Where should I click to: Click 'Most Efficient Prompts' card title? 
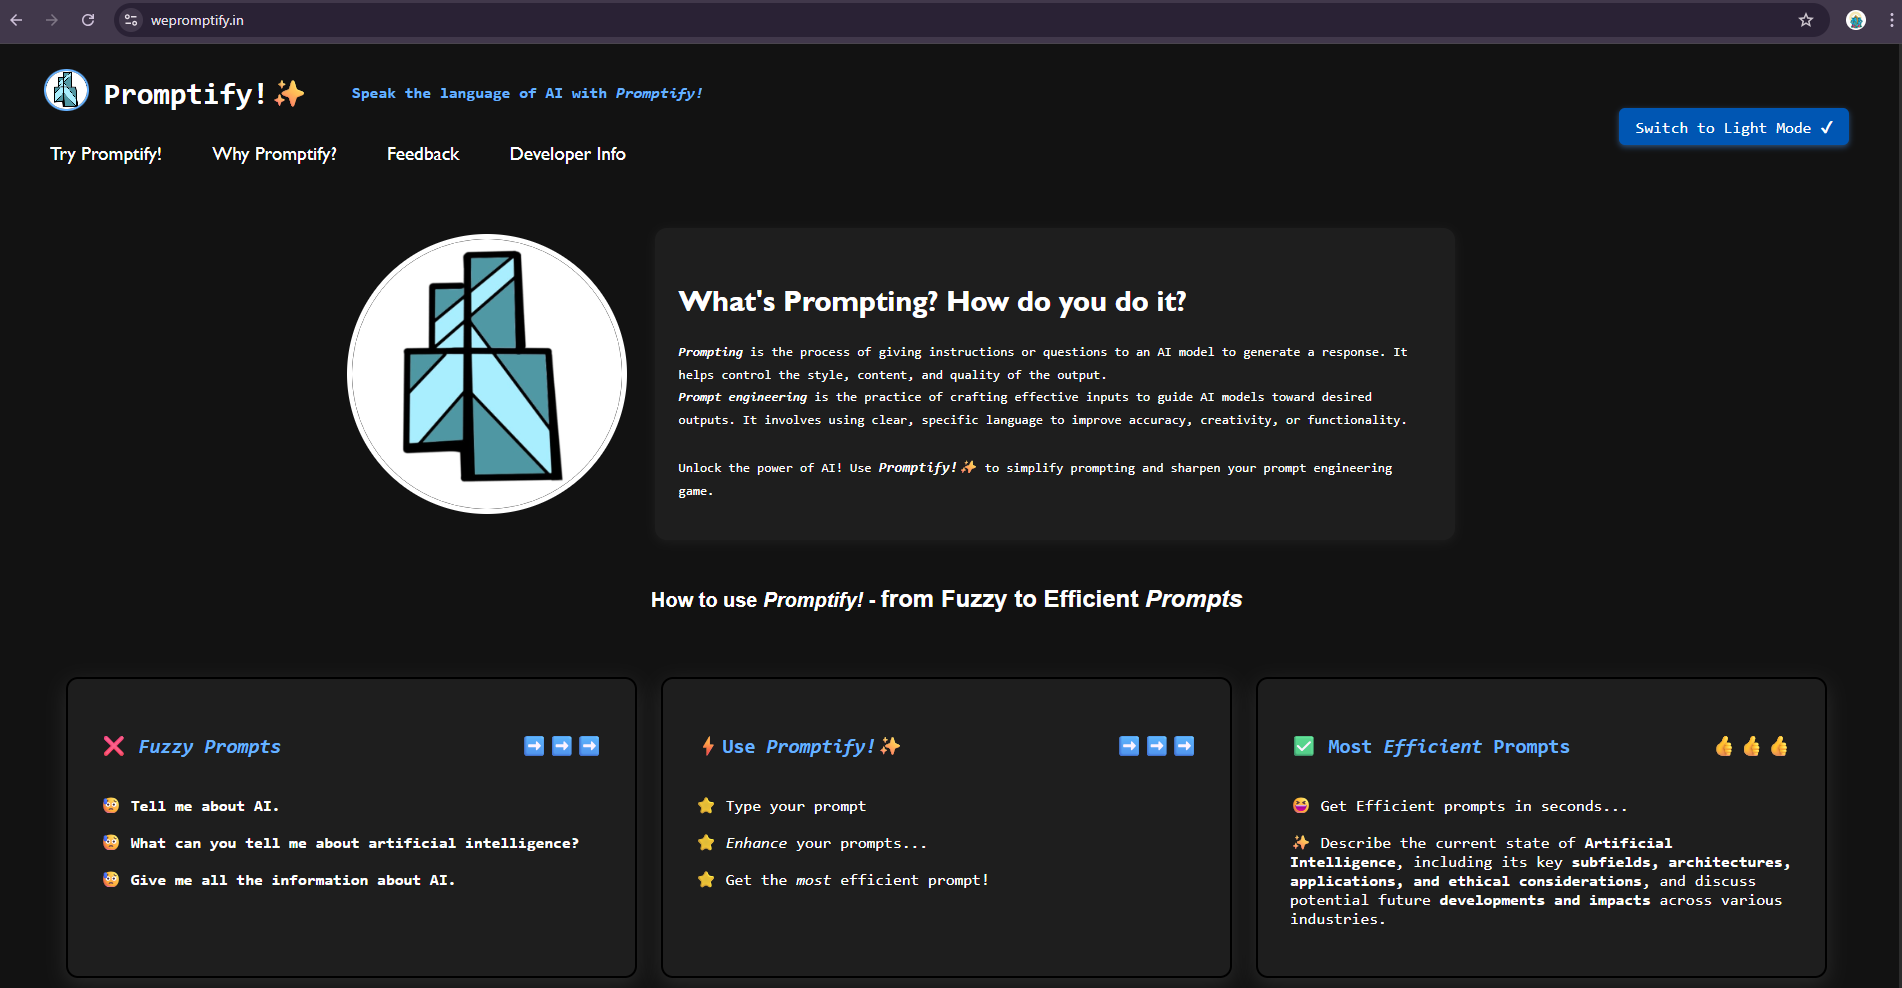coord(1449,746)
